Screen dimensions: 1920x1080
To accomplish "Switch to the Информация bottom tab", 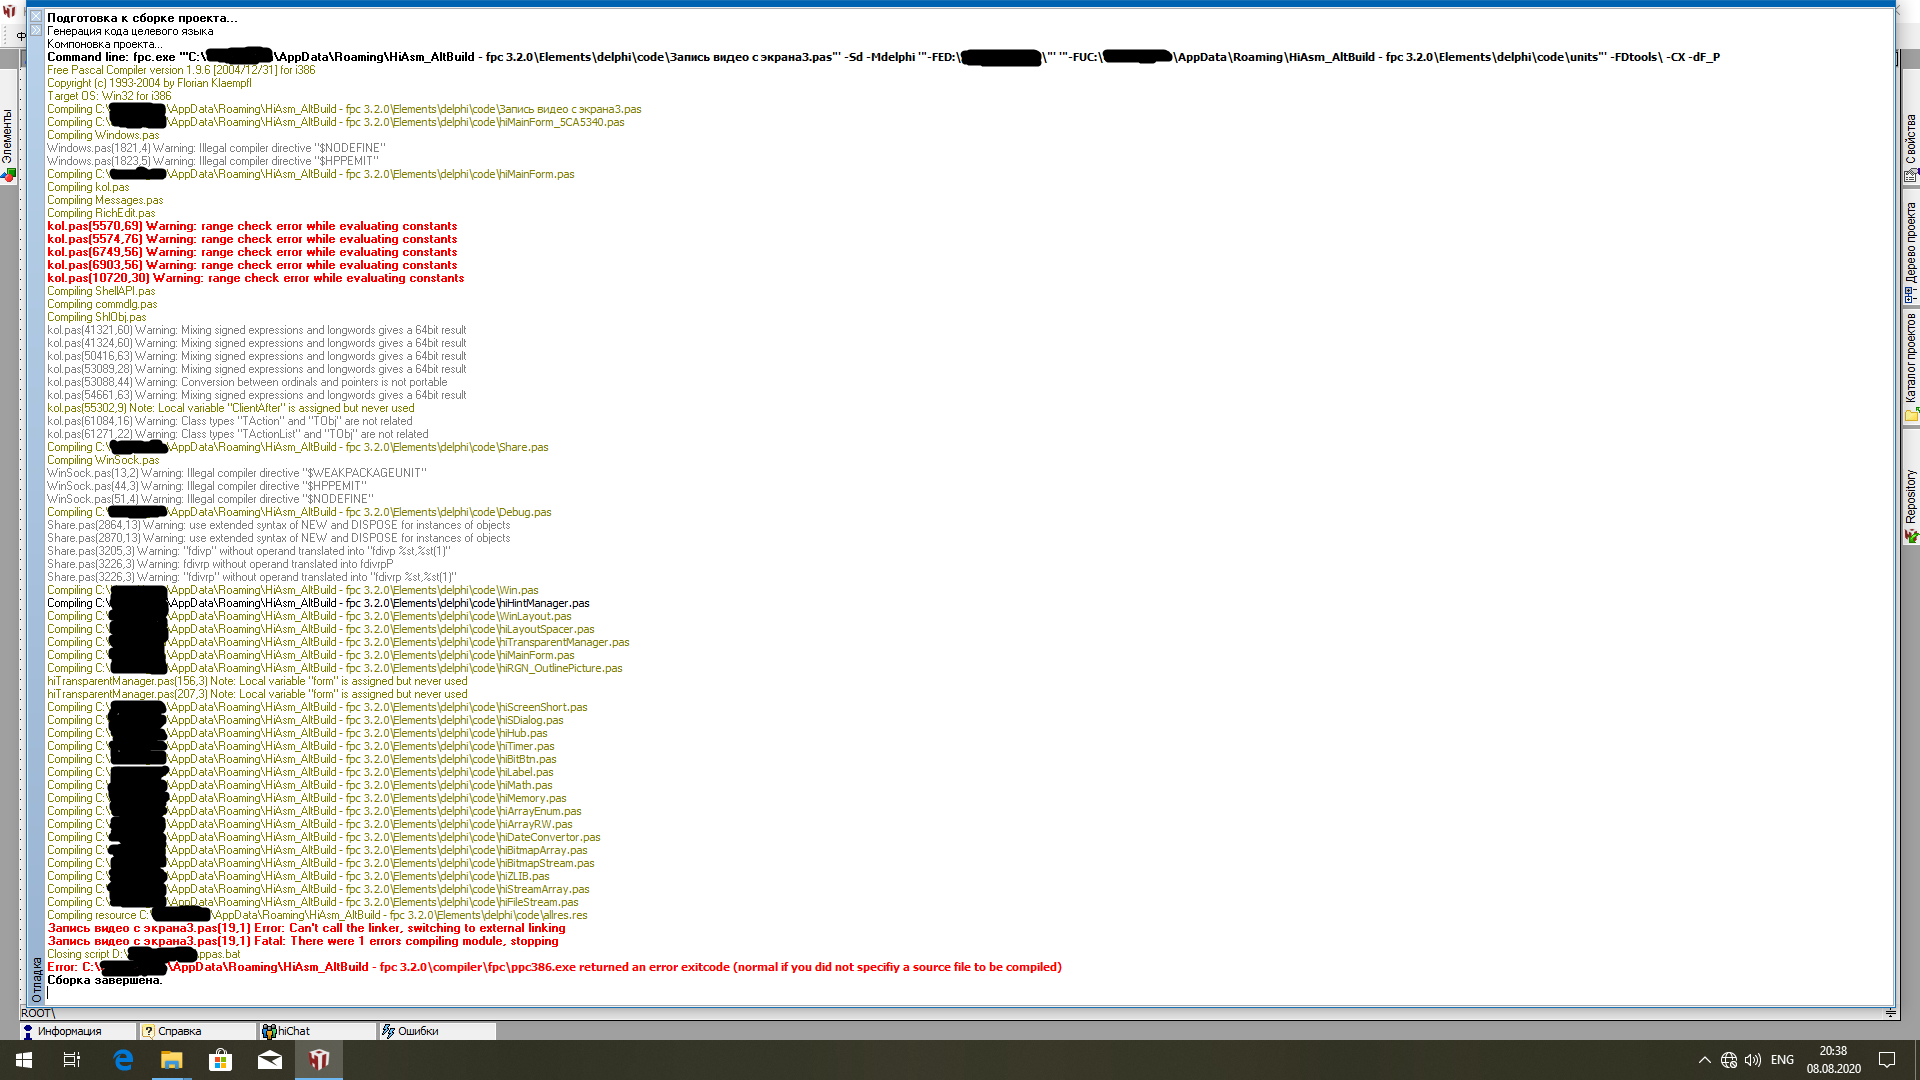I will pyautogui.click(x=70, y=1031).
